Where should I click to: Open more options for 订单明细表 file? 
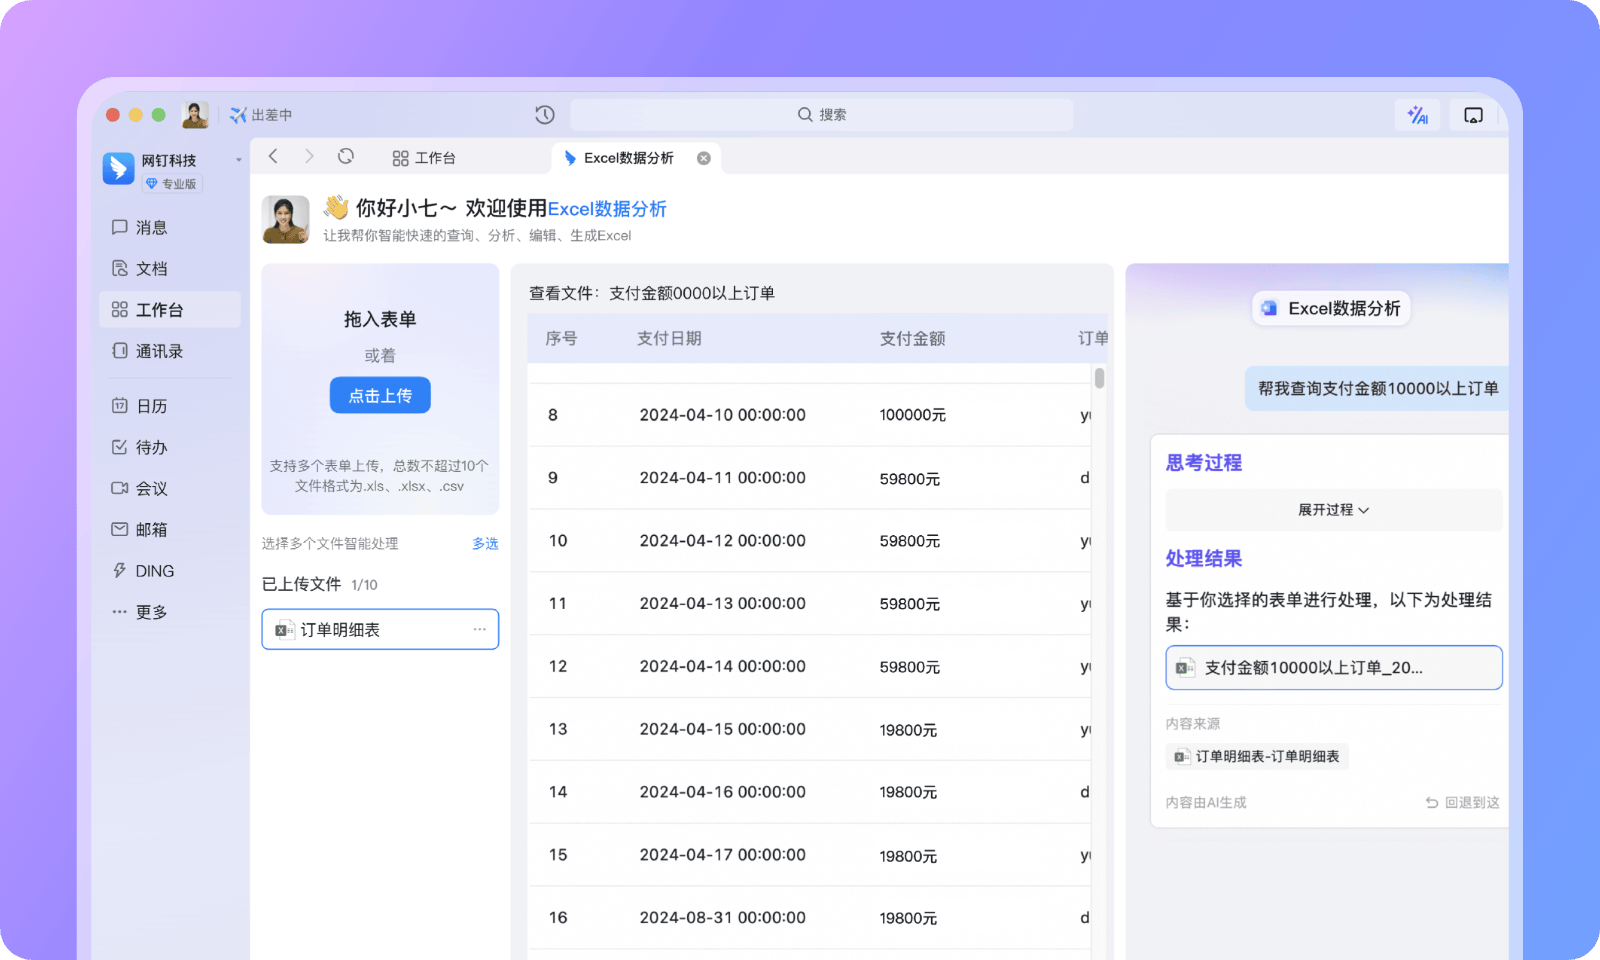tap(480, 630)
